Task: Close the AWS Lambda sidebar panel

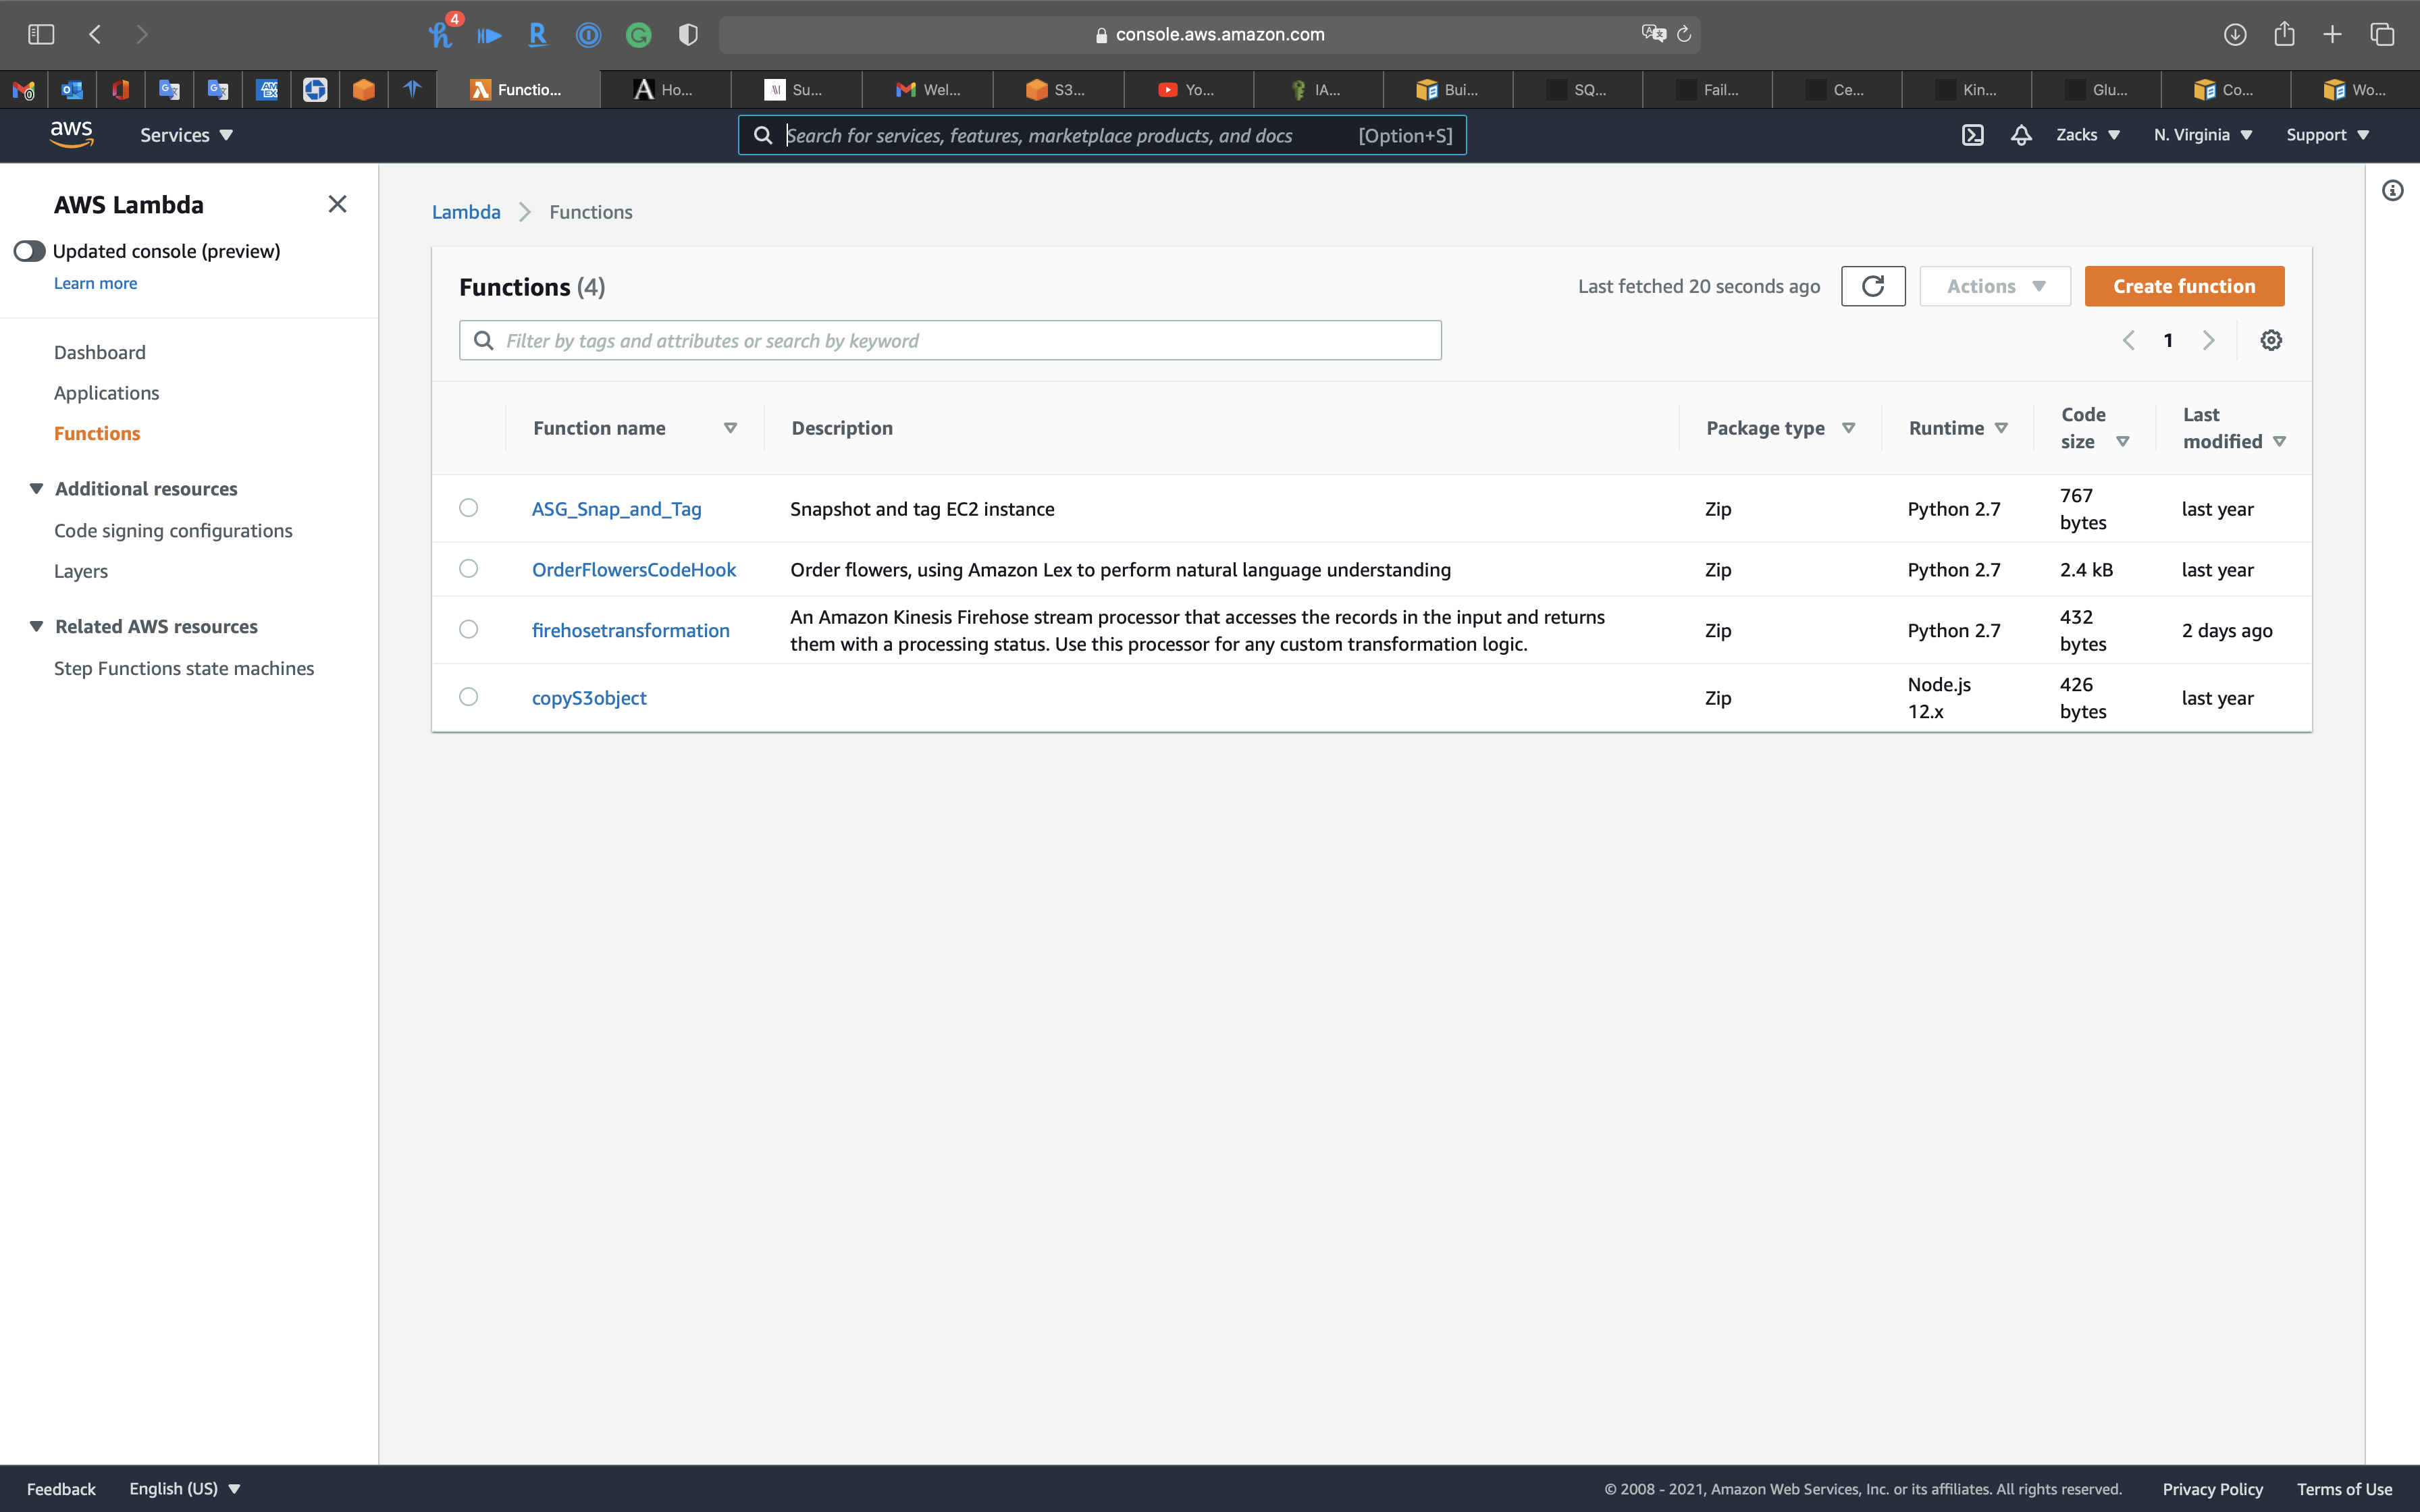Action: tap(337, 204)
